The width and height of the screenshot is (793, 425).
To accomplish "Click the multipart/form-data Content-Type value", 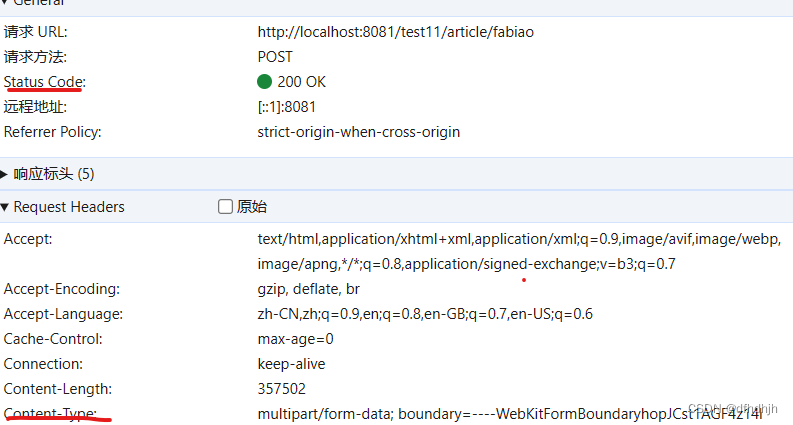I will [x=510, y=414].
